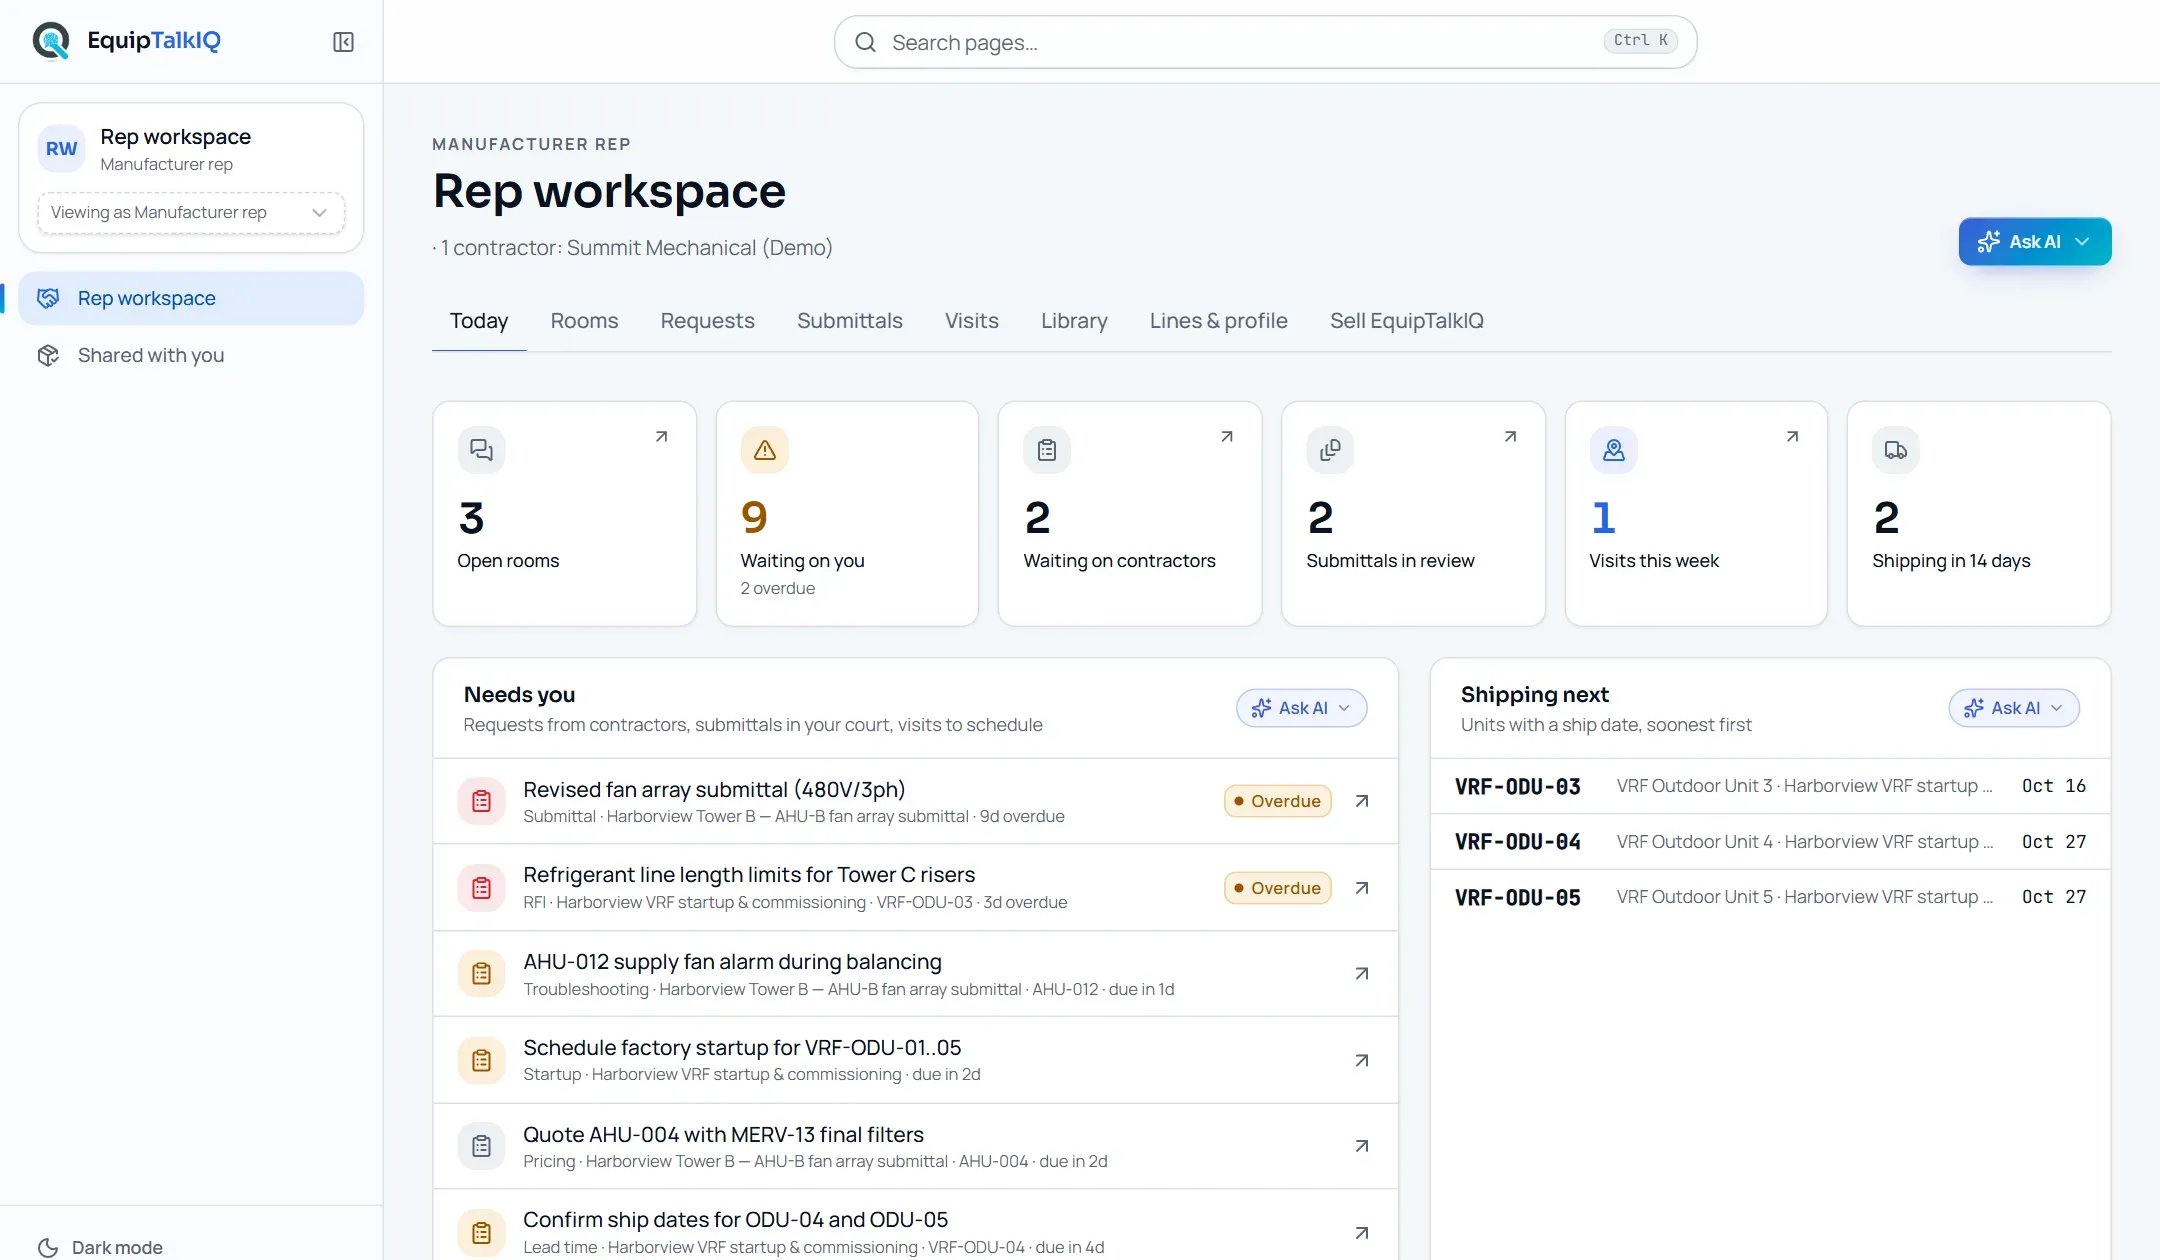Click the Ctrl K shortcut badge
2160x1260 pixels.
pos(1640,40)
